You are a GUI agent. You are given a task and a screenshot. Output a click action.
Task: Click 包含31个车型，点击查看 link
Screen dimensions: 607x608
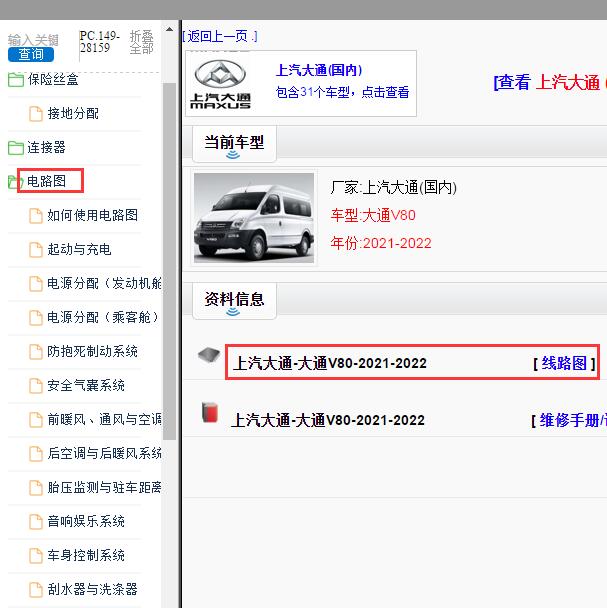click(x=342, y=93)
